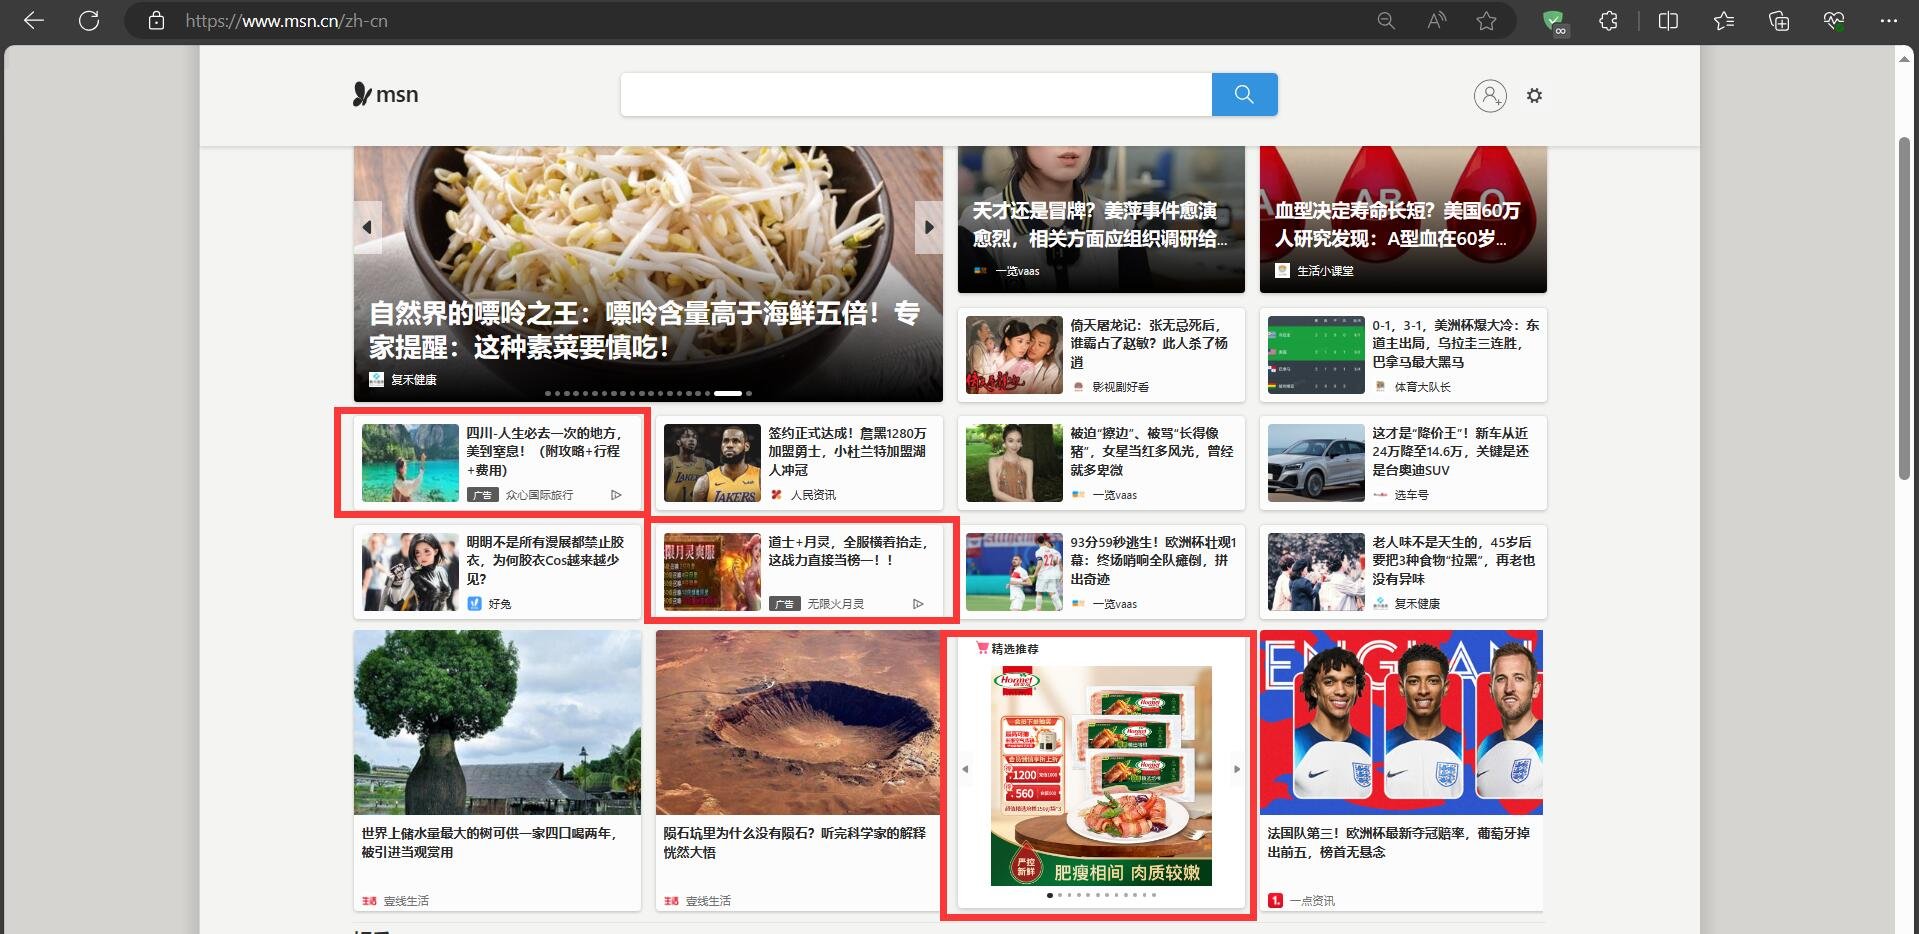Open Browser essentials heart icon in toolbar

pos(1833,20)
